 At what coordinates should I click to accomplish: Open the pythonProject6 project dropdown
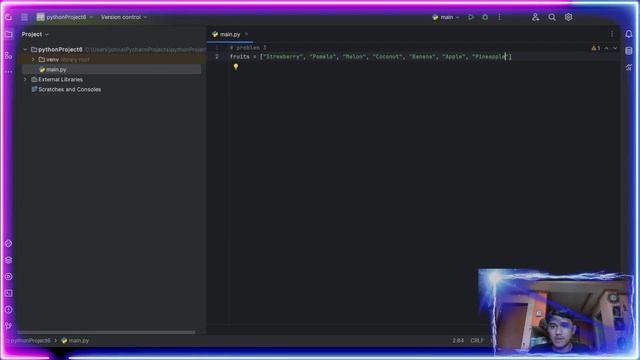tap(65, 17)
